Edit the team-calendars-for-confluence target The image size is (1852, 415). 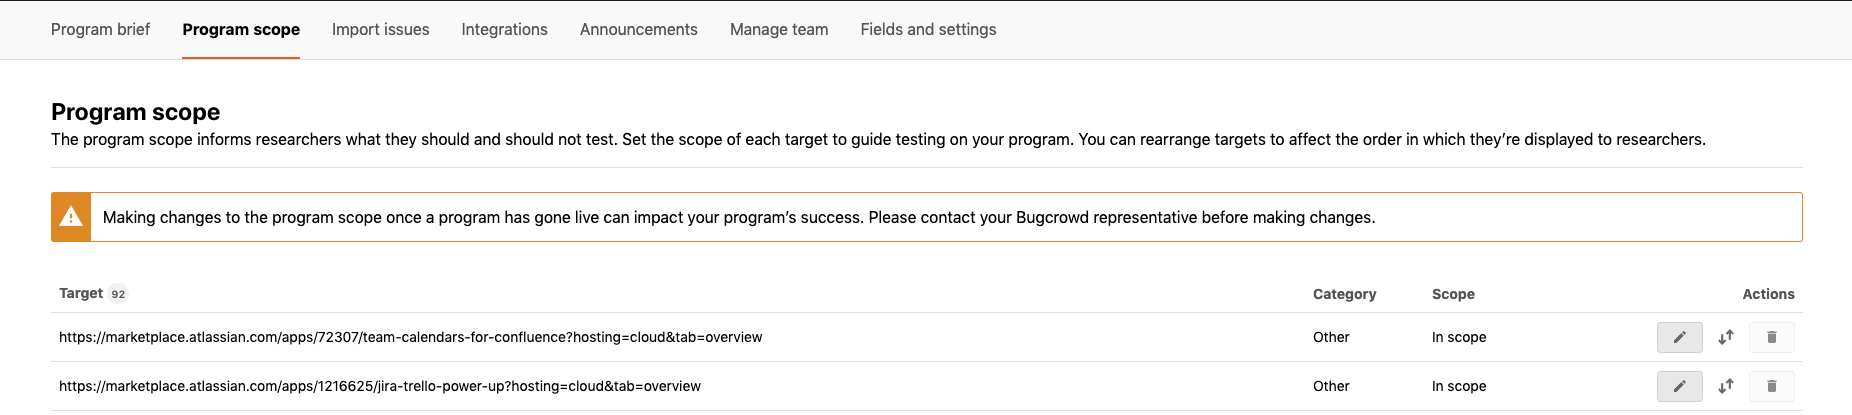coord(1679,338)
